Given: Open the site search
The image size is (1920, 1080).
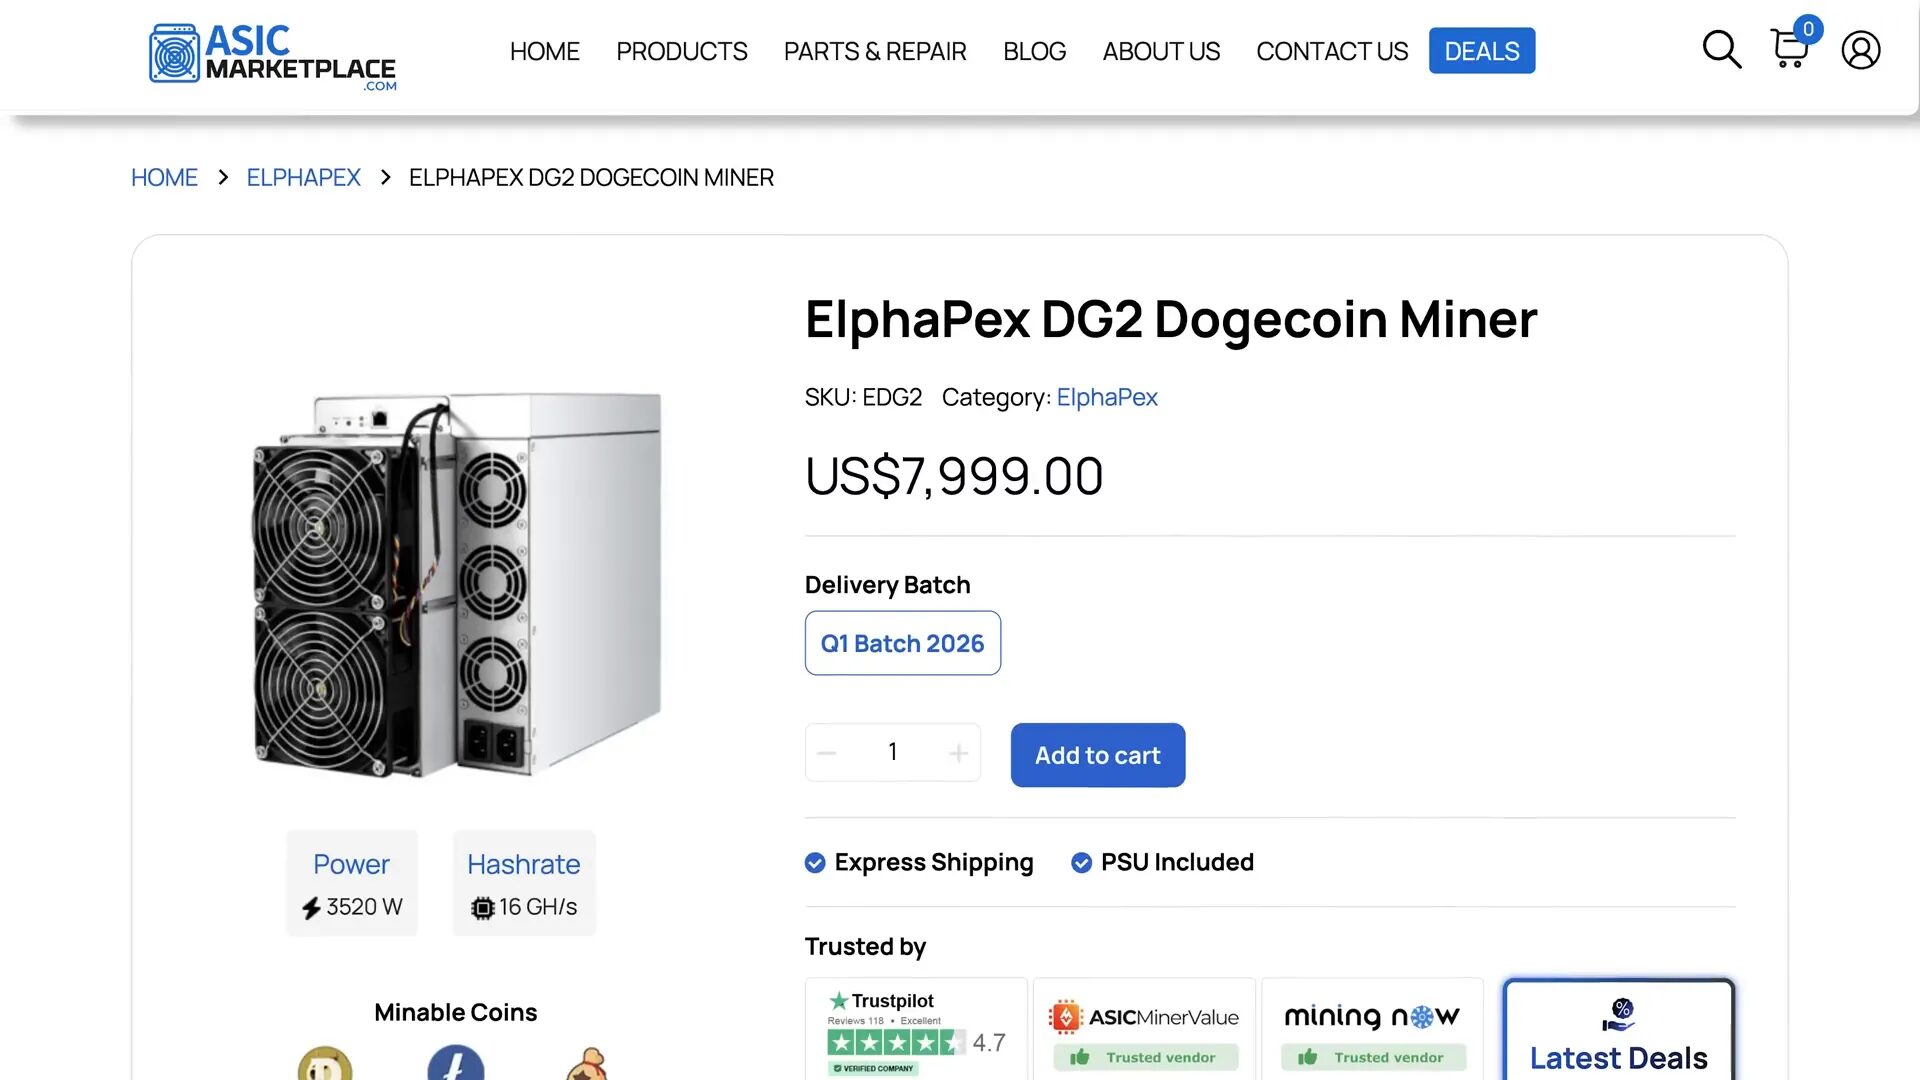Looking at the screenshot, I should tap(1721, 49).
